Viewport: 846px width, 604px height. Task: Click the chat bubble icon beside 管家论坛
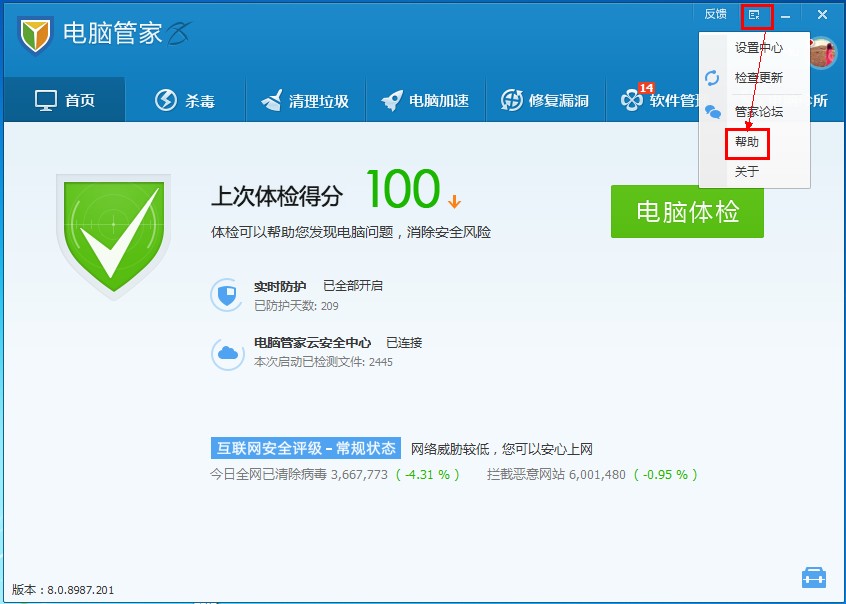(x=712, y=113)
